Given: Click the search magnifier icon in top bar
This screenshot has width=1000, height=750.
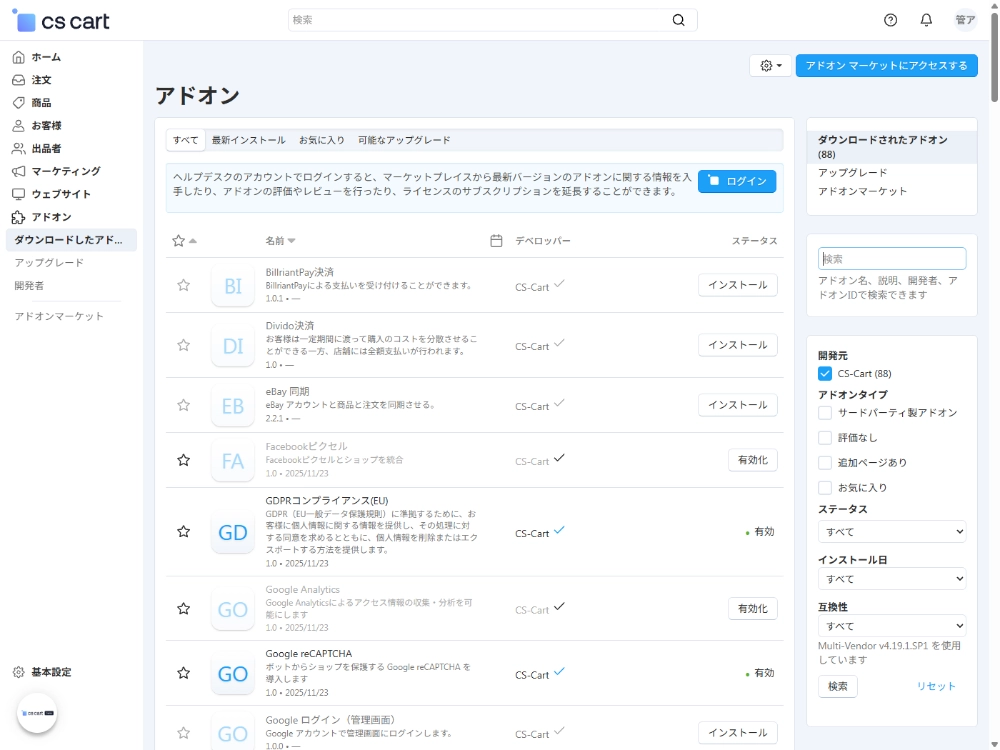Looking at the screenshot, I should [679, 20].
